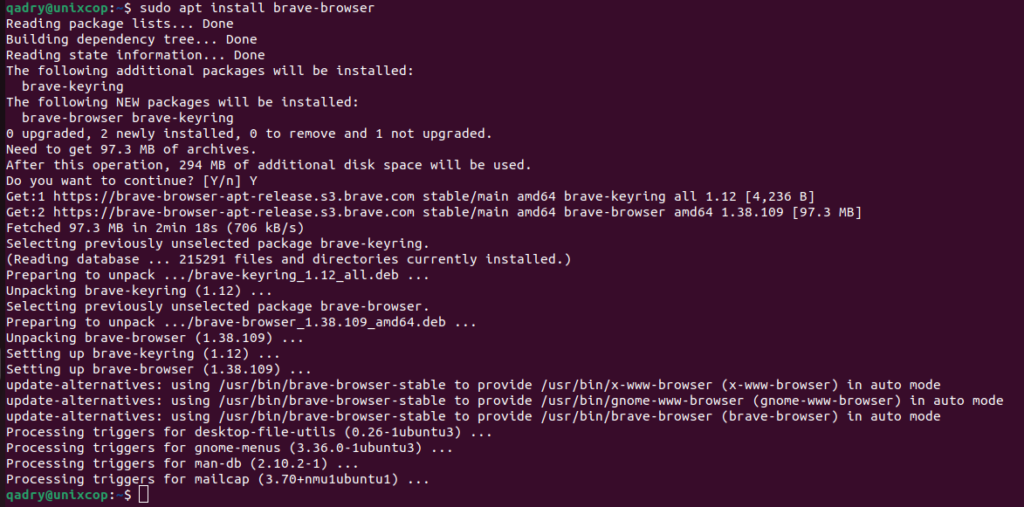Click the 'Processing triggers for man-db' line
This screenshot has height=507, width=1024.
(x=182, y=464)
